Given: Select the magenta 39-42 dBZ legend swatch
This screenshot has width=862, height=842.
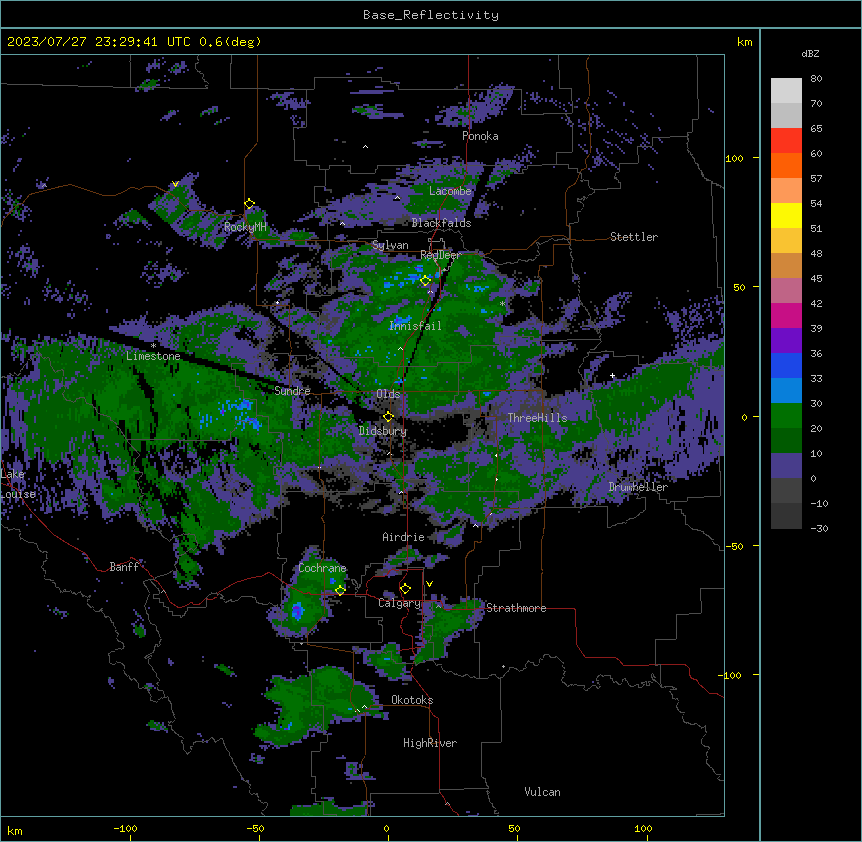Looking at the screenshot, I should click(x=786, y=315).
